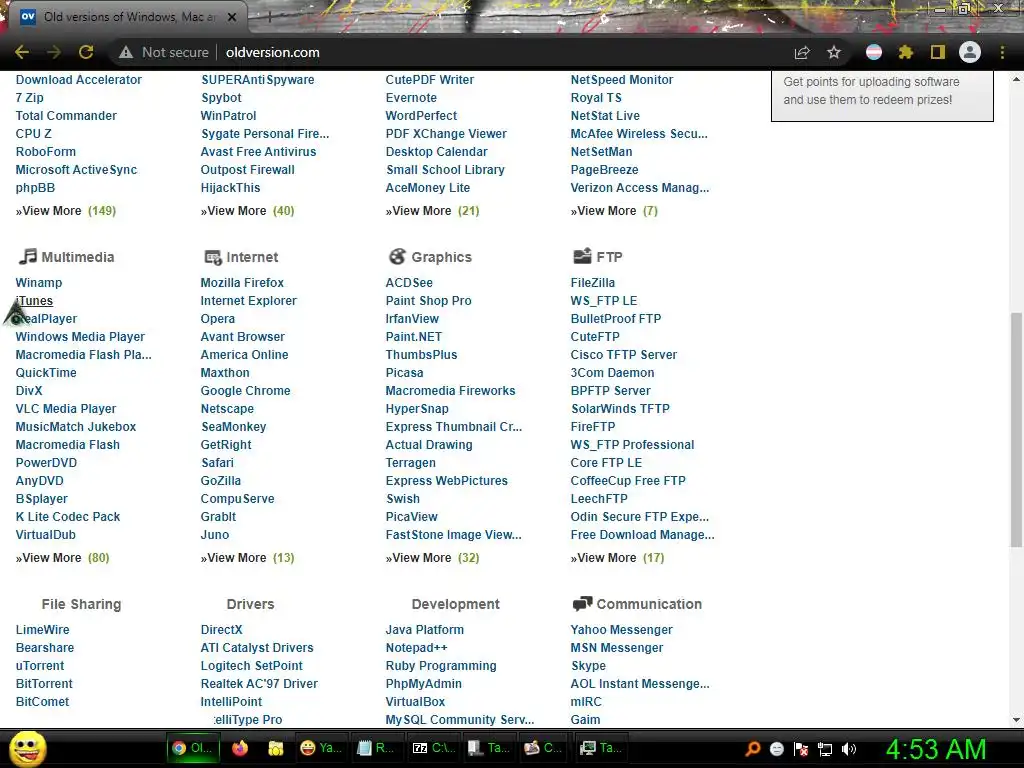Expand Internet View More (13)

pos(248,558)
